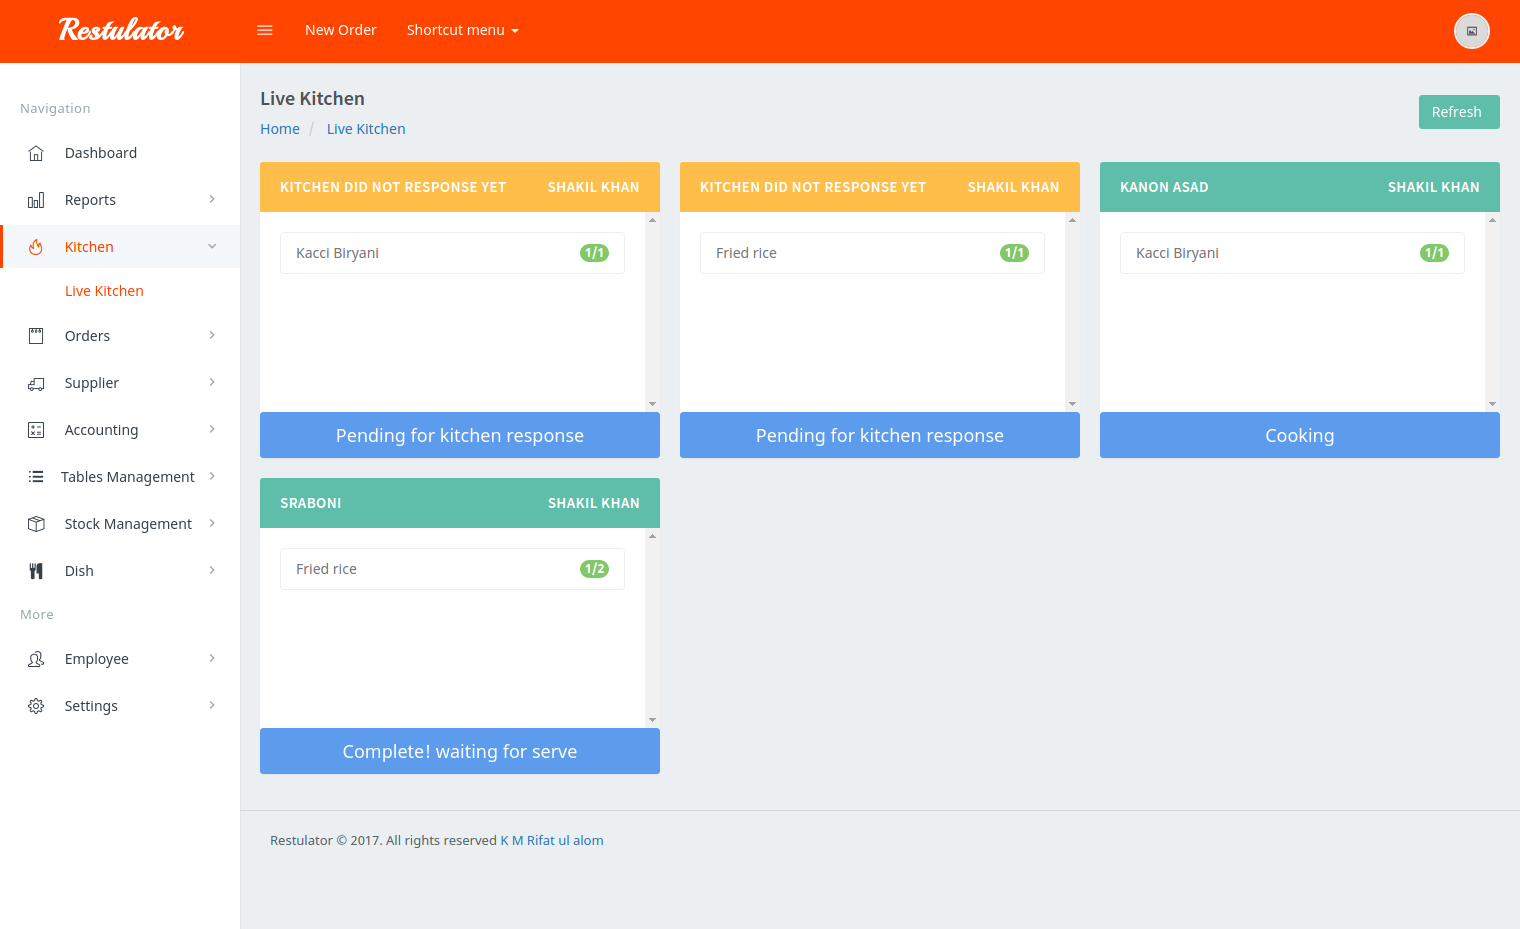
Task: Click the scrollbar on the SRABONI order card
Action: (x=652, y=627)
